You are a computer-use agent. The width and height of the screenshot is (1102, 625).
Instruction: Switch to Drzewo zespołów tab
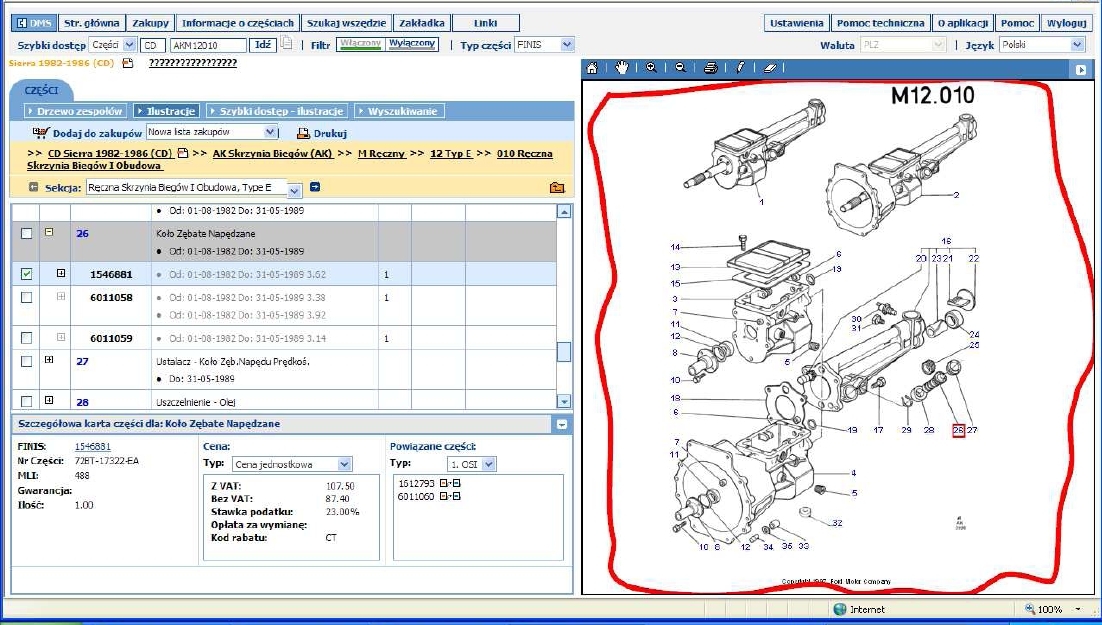pyautogui.click(x=76, y=111)
